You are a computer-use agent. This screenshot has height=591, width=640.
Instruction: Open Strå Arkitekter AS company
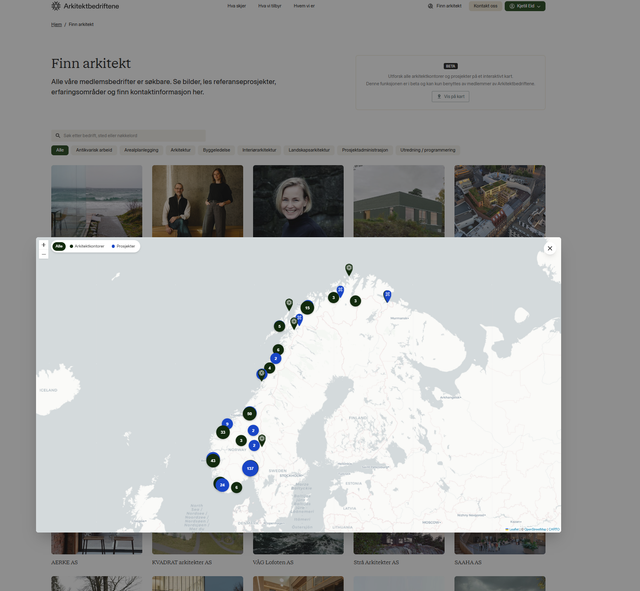(x=376, y=562)
